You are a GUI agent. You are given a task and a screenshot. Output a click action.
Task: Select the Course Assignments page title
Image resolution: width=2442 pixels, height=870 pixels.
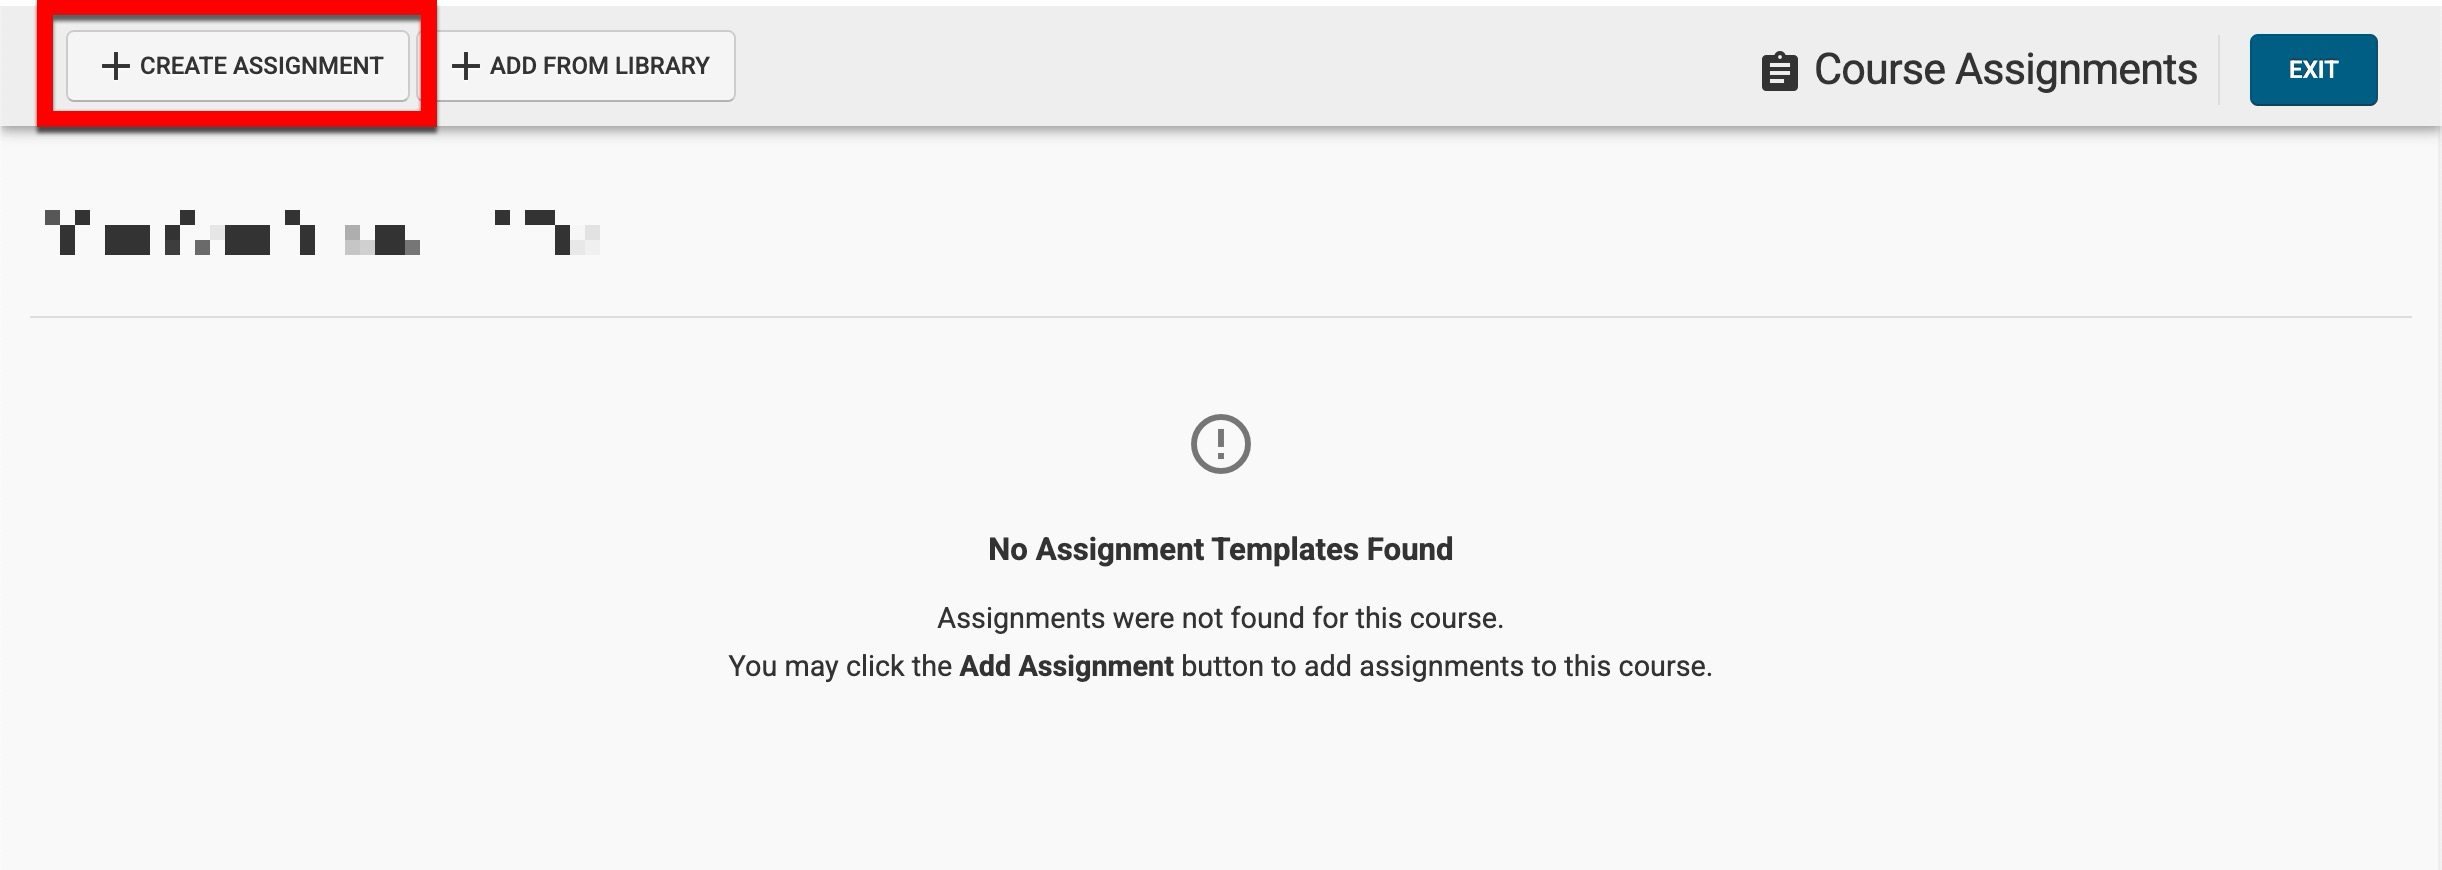point(2005,70)
